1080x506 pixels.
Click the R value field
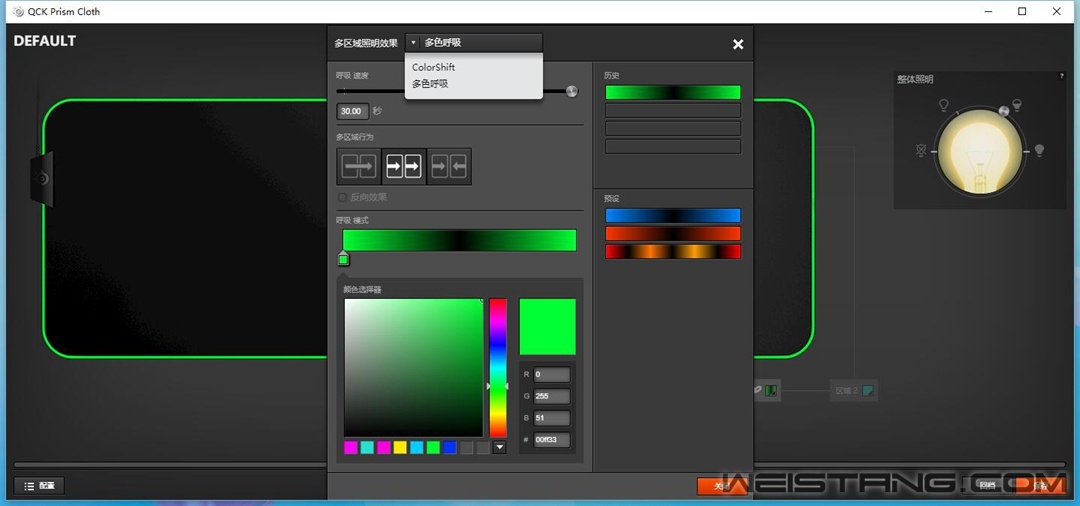tap(552, 375)
